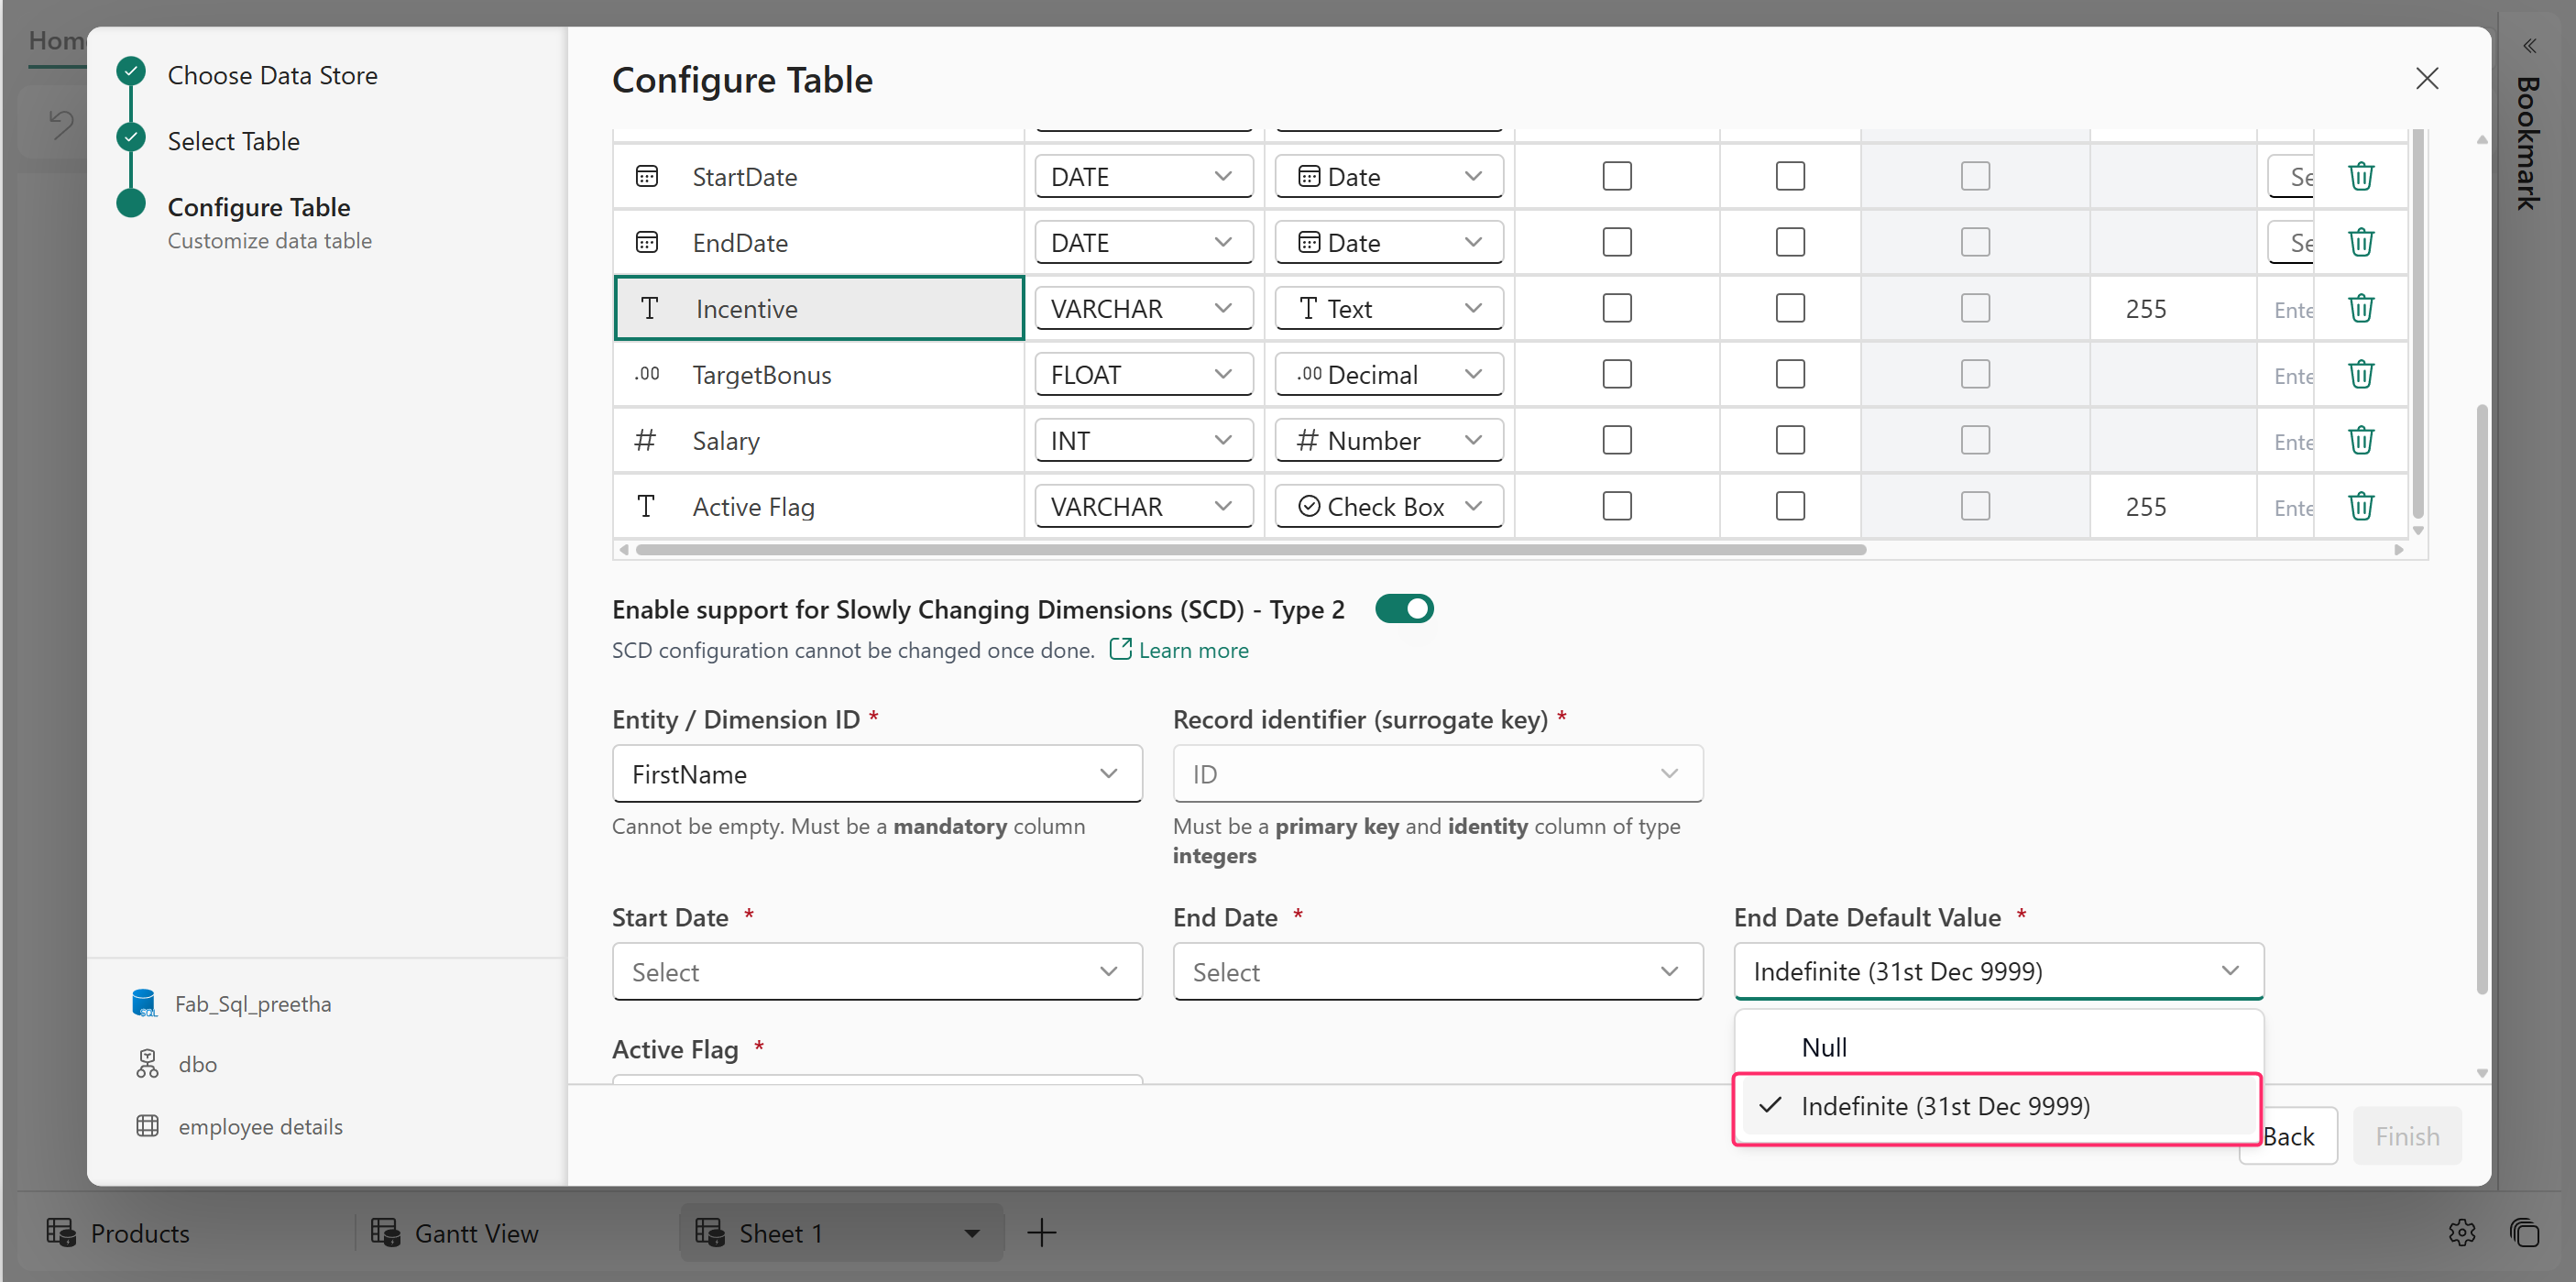The width and height of the screenshot is (2576, 1282).
Task: Open Entity / Dimension ID FirstName dropdown
Action: (876, 773)
